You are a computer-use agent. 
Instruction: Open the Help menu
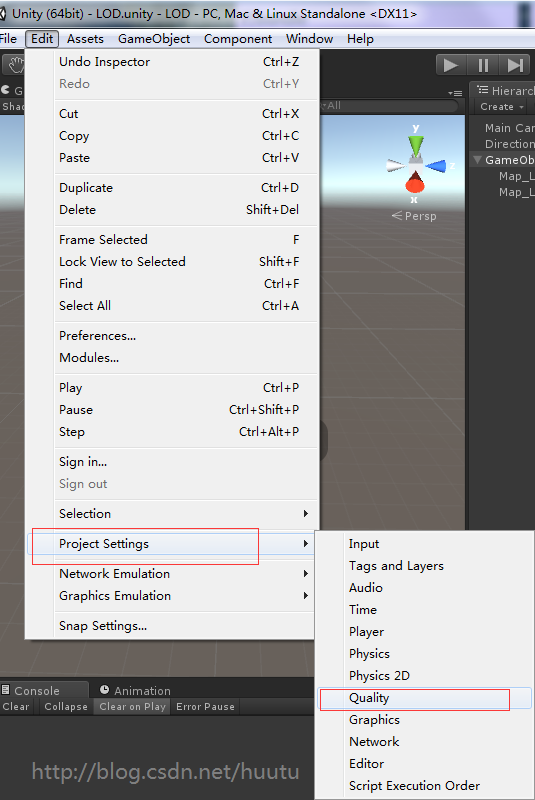tap(360, 39)
